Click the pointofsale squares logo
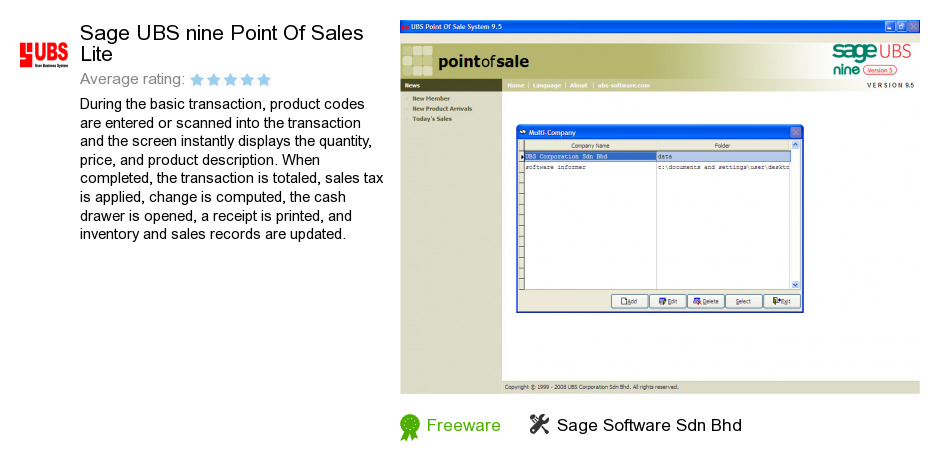Image resolution: width=940 pixels, height=471 pixels. point(418,61)
